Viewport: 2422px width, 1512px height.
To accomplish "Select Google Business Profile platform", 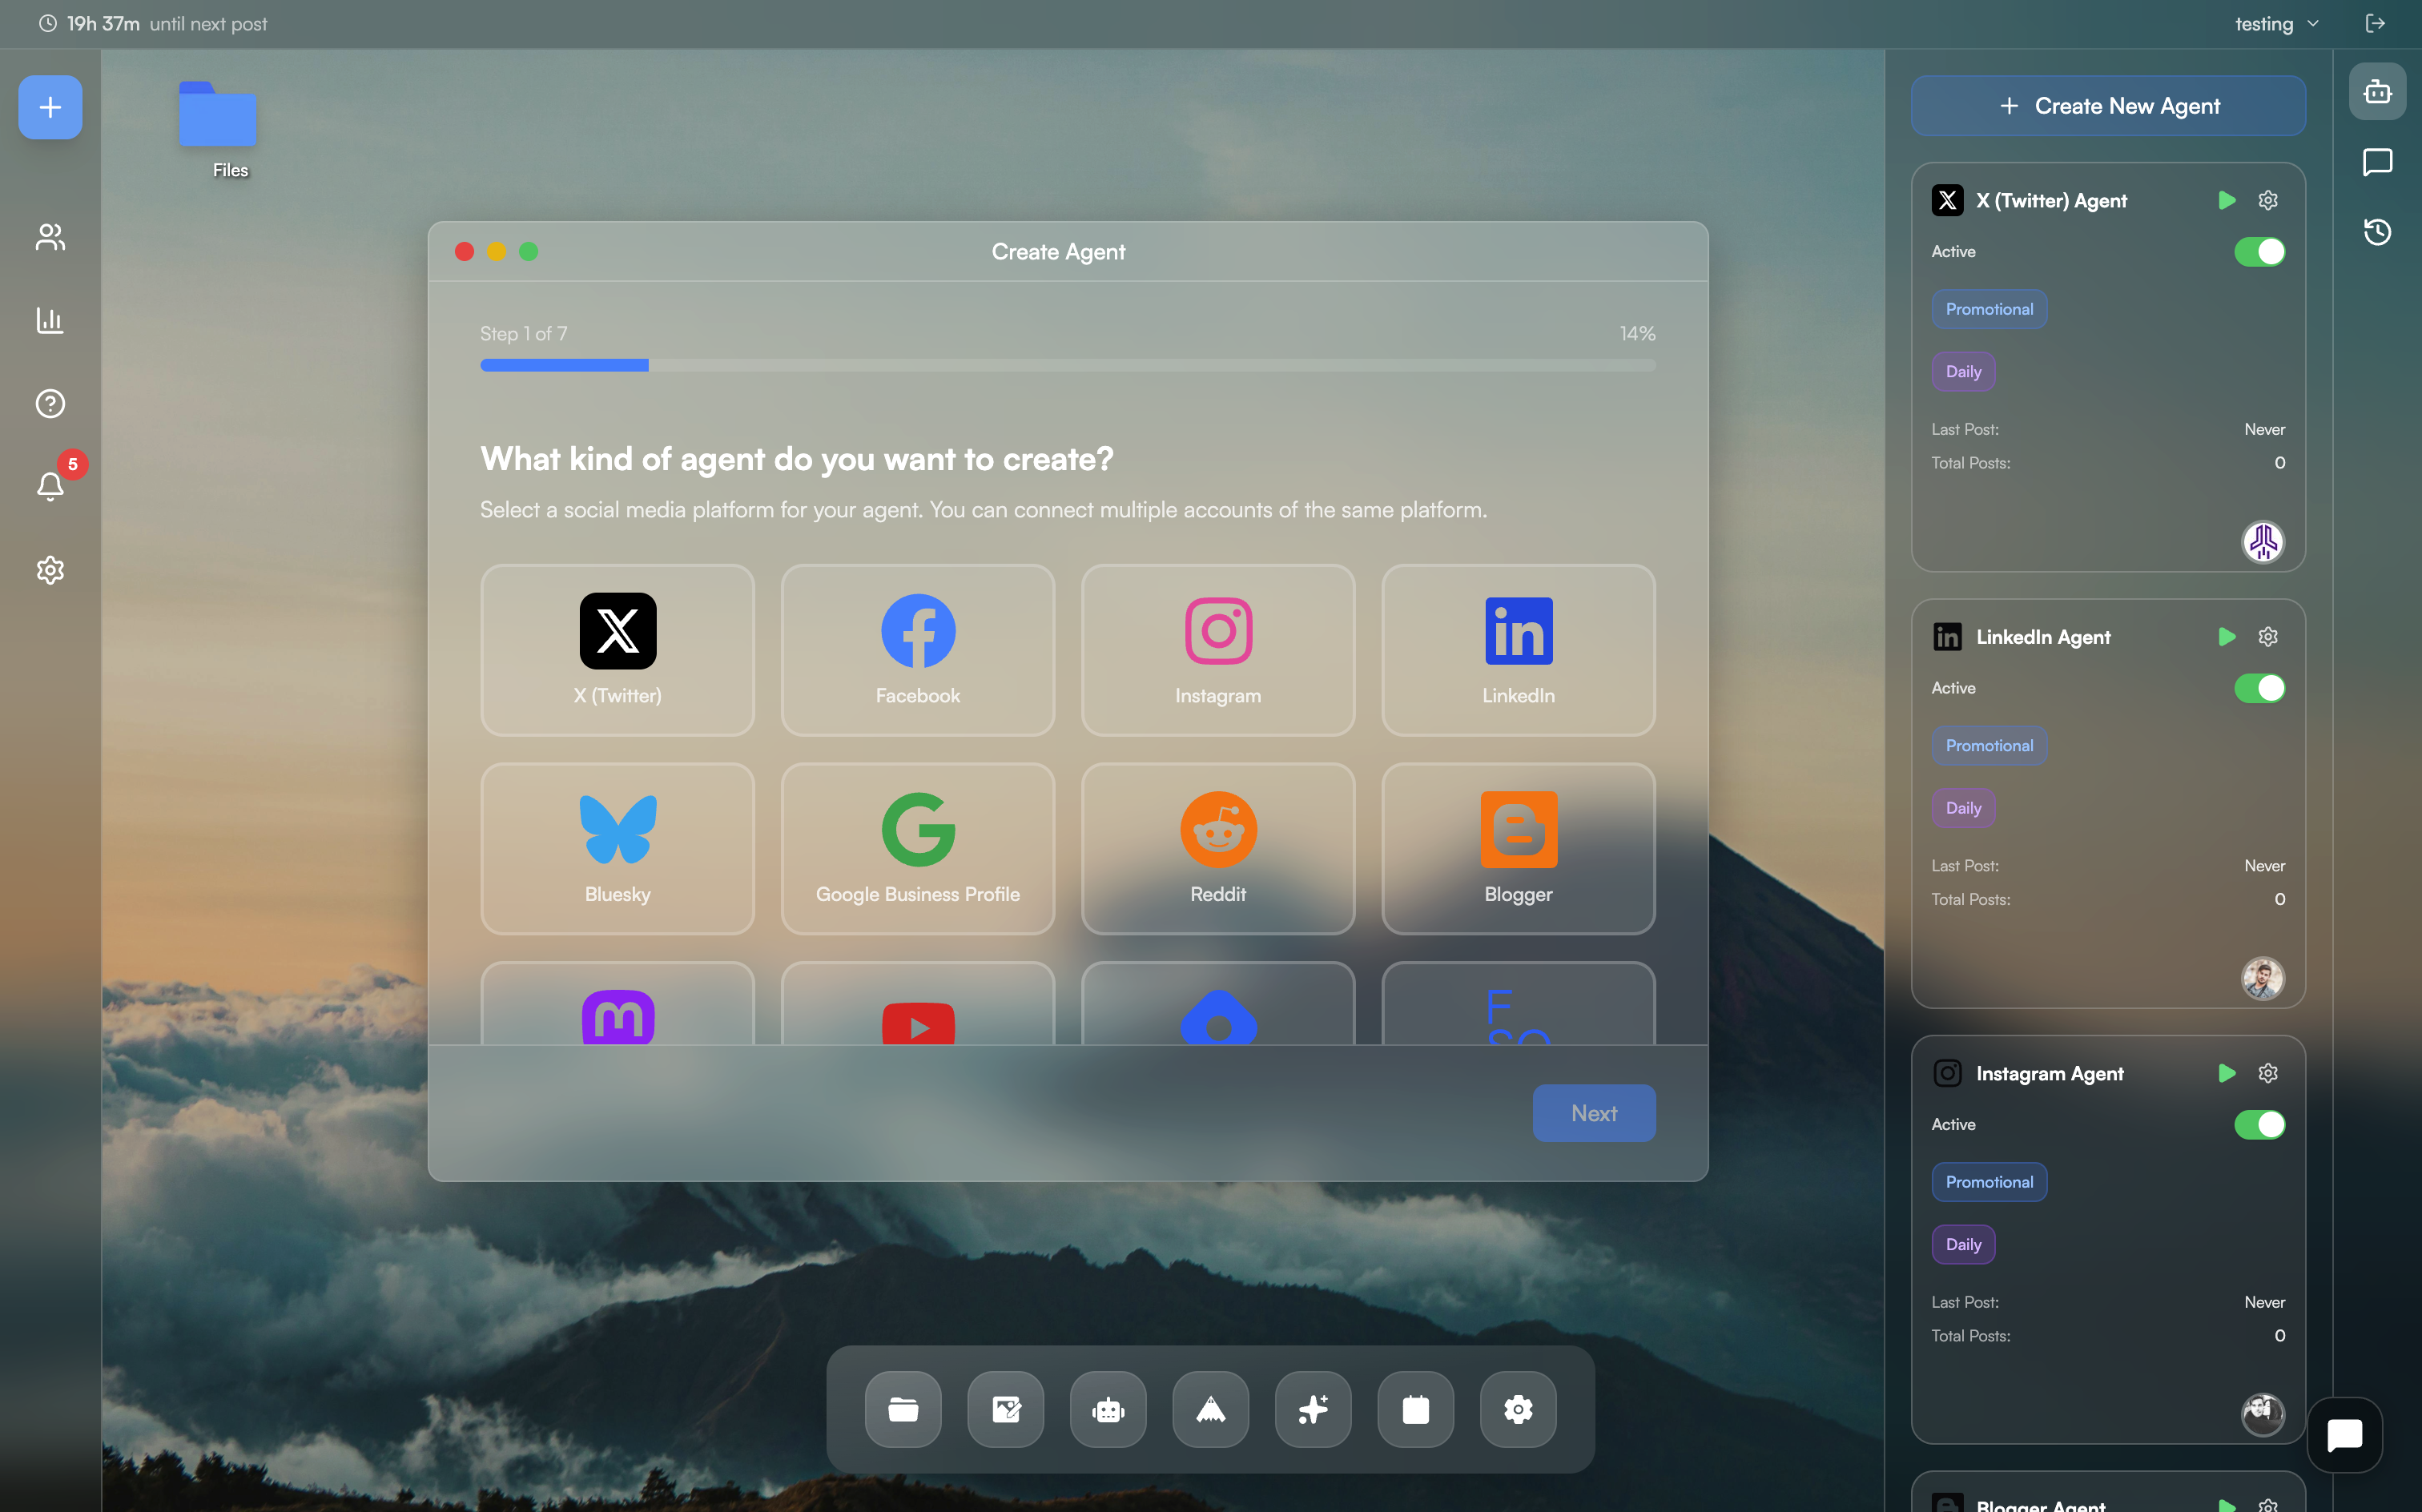I will [917, 848].
